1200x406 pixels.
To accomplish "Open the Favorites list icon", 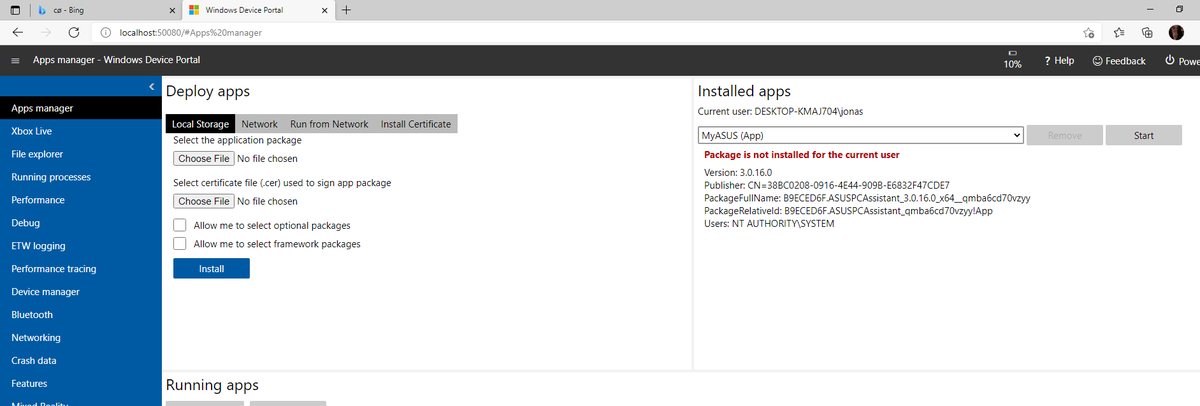I will click(1119, 33).
